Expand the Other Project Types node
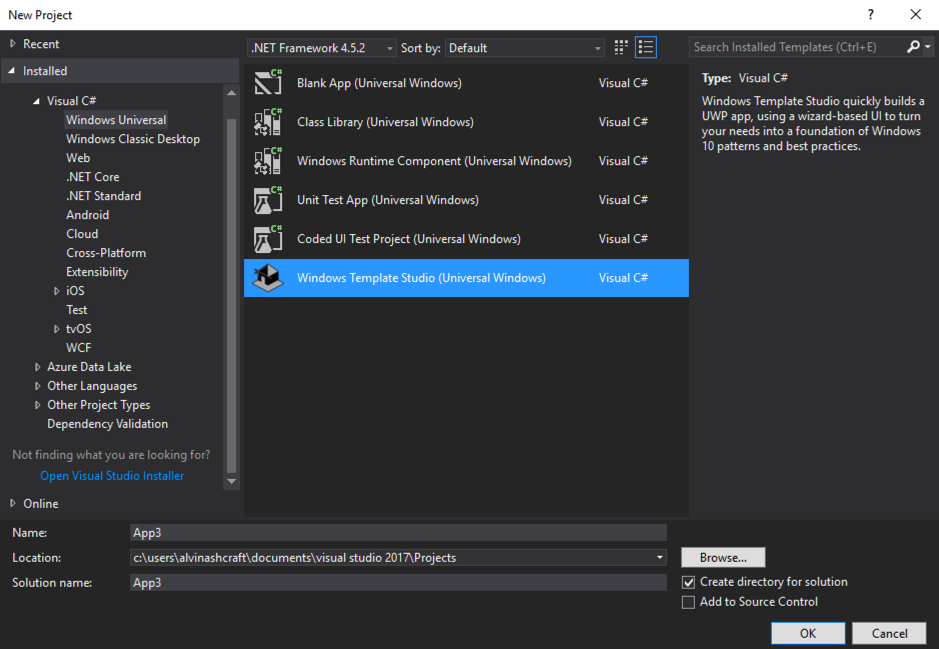939x649 pixels. pyautogui.click(x=37, y=405)
